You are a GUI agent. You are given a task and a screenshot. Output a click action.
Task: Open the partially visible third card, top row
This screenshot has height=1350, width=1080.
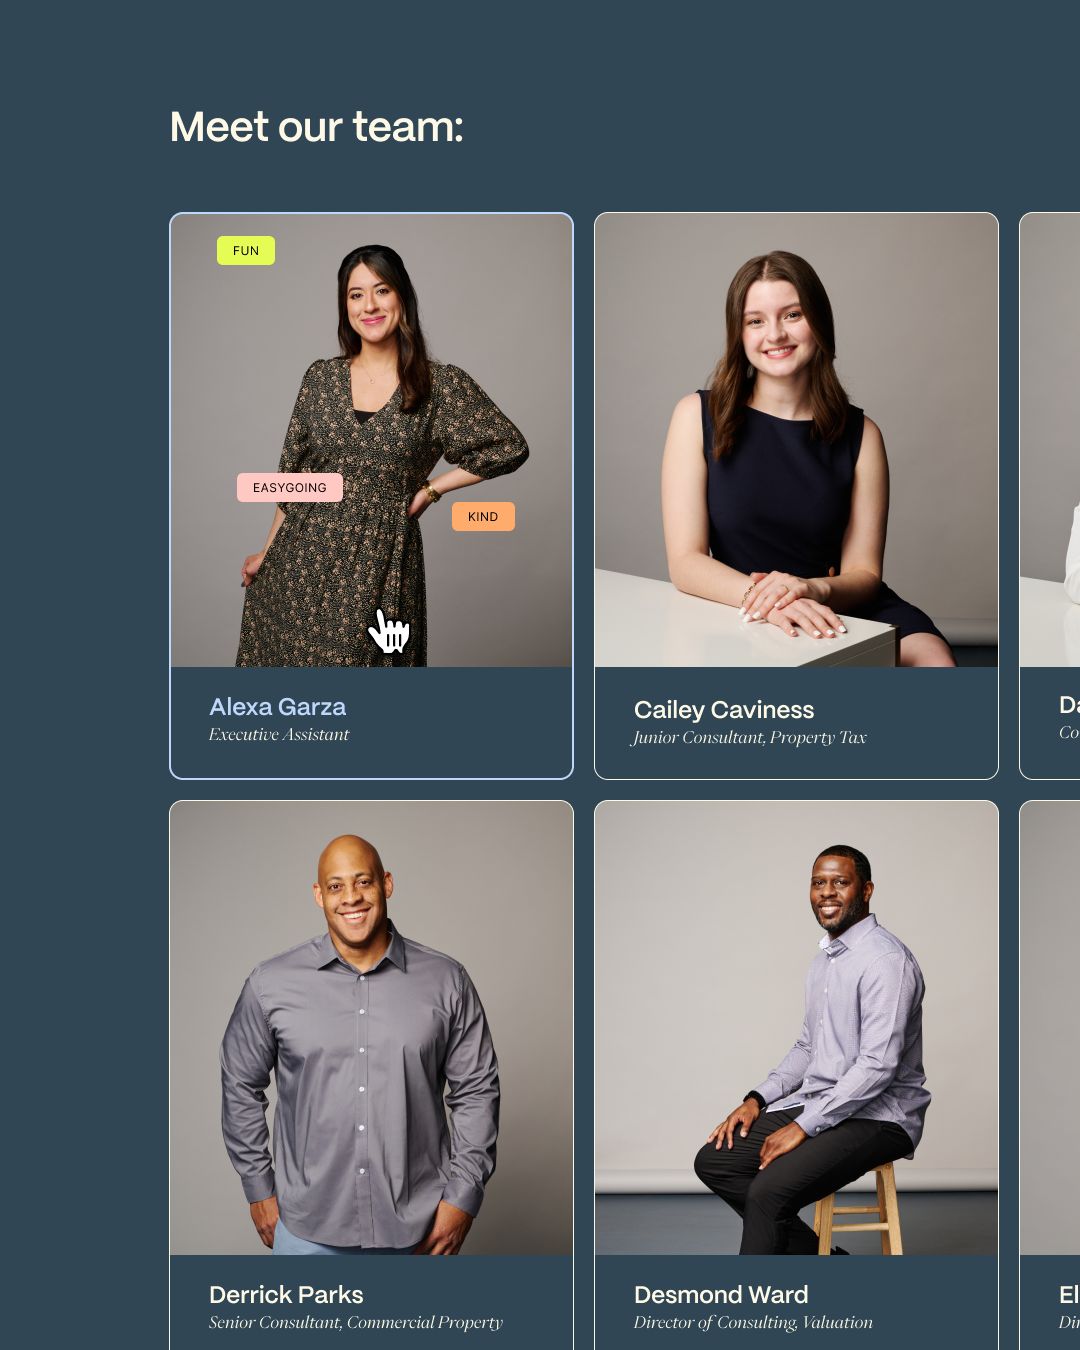tap(1050, 496)
